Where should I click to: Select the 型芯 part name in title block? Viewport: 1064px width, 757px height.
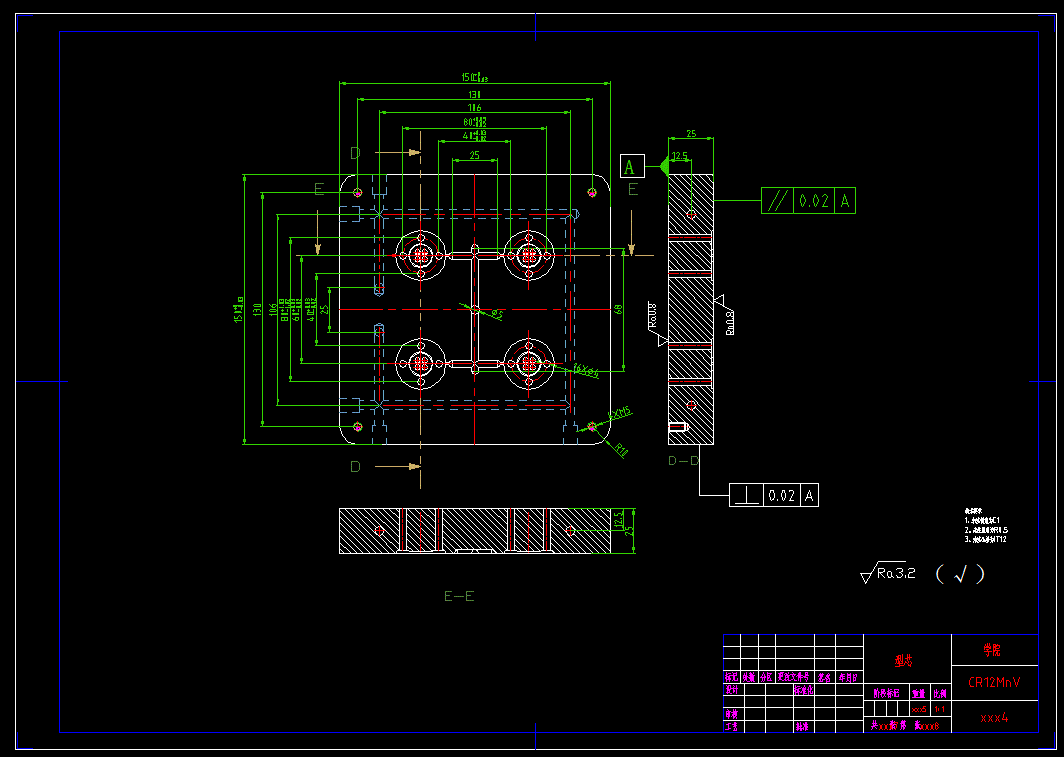click(903, 661)
